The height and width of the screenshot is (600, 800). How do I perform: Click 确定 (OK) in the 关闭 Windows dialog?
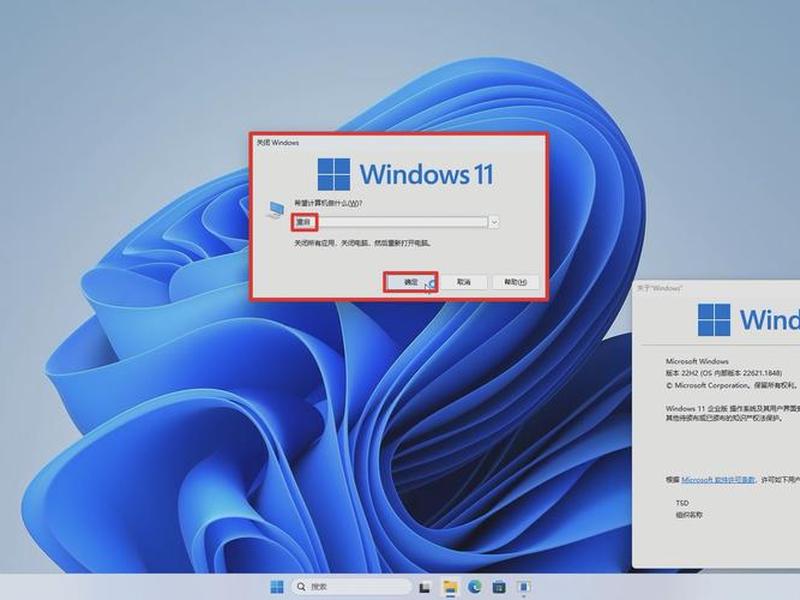pyautogui.click(x=411, y=282)
